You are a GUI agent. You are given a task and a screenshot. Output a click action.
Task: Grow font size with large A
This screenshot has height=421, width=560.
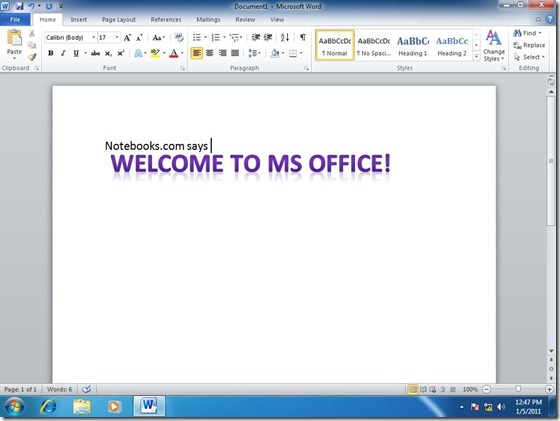pyautogui.click(x=127, y=37)
